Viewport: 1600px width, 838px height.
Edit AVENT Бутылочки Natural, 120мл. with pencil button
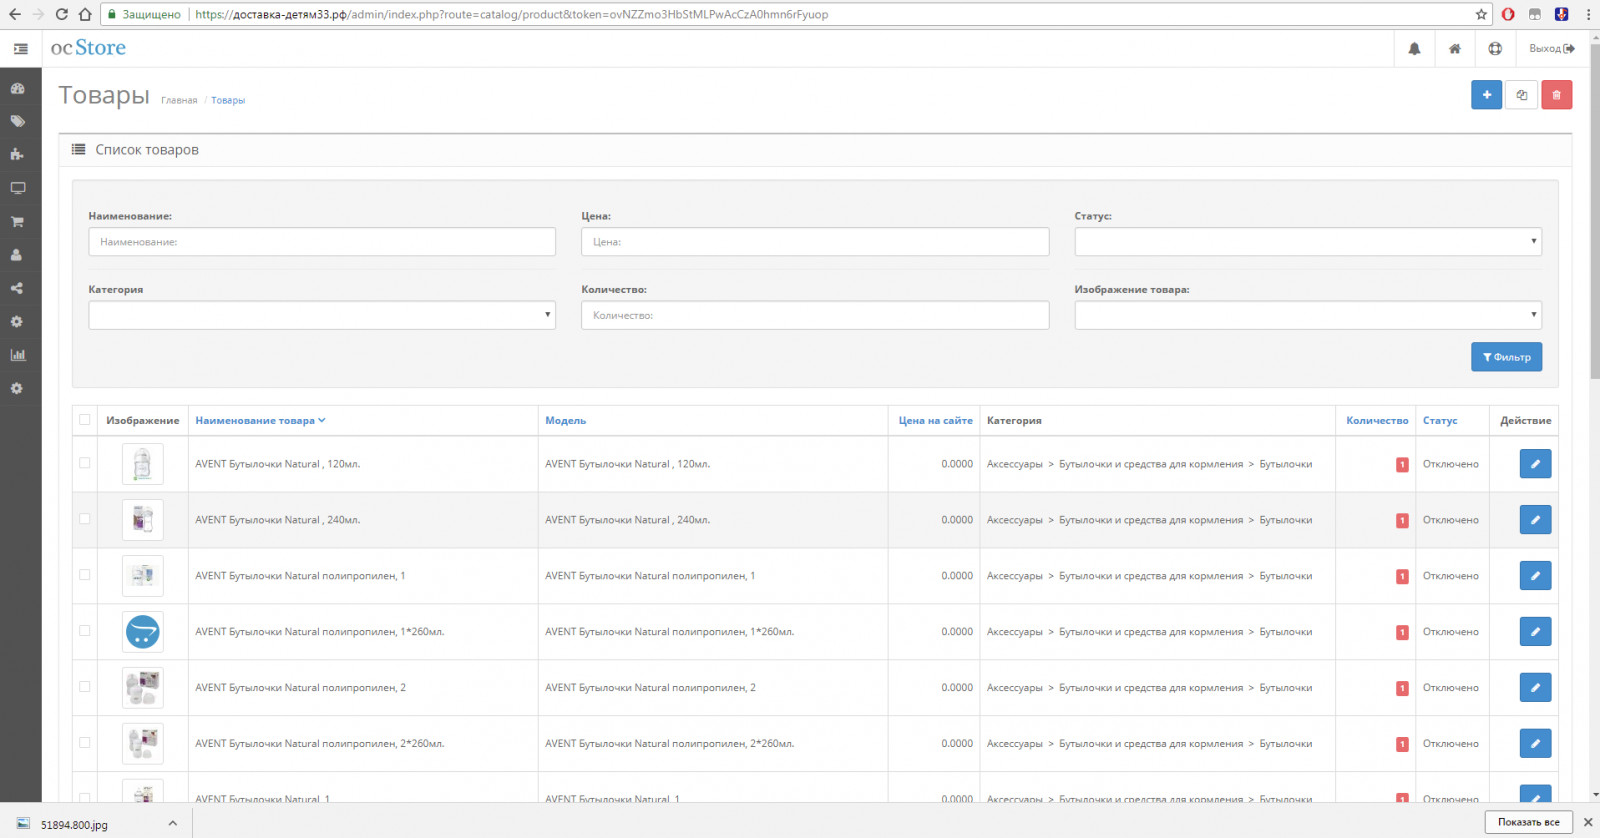point(1536,464)
